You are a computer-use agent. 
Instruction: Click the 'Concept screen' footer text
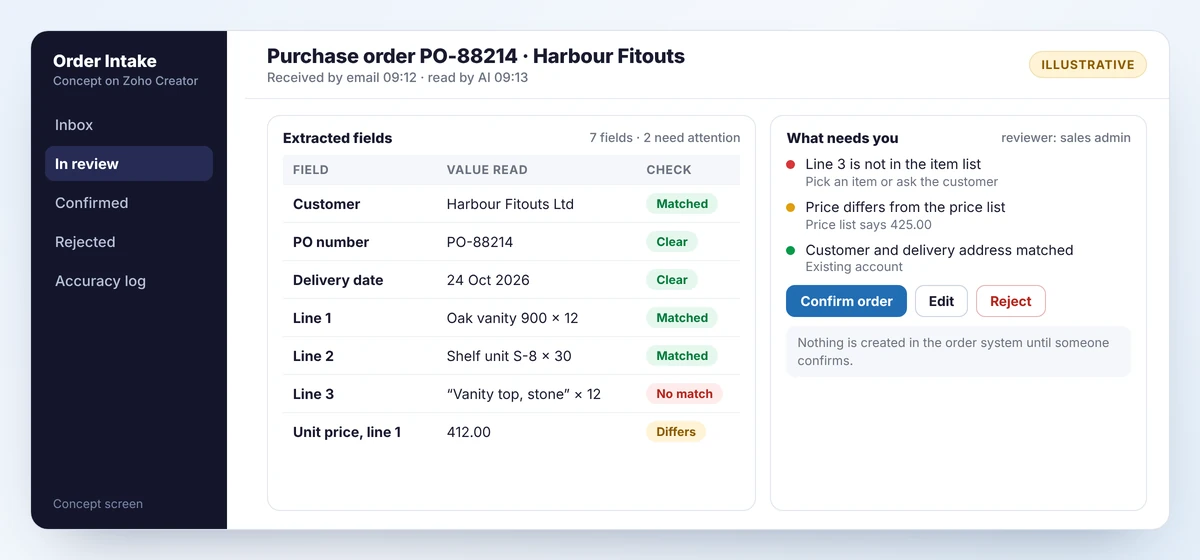tap(98, 504)
